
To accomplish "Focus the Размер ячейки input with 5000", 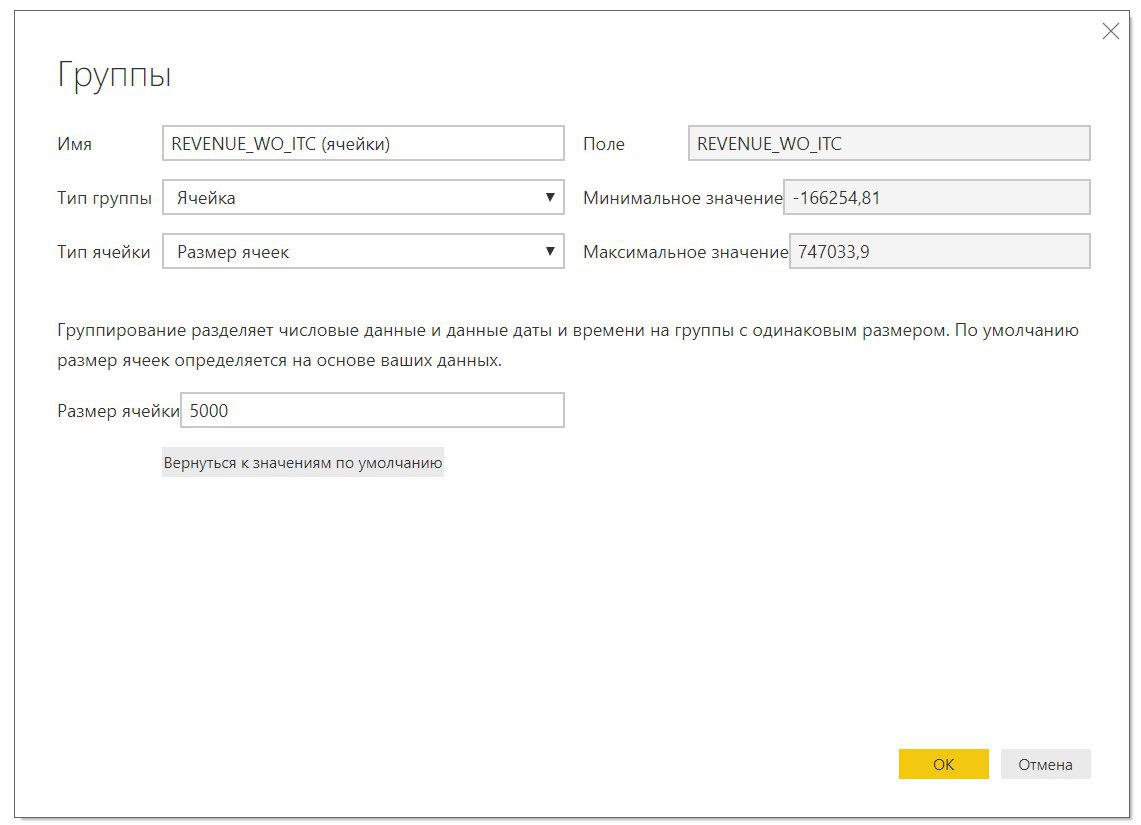I will pos(372,410).
